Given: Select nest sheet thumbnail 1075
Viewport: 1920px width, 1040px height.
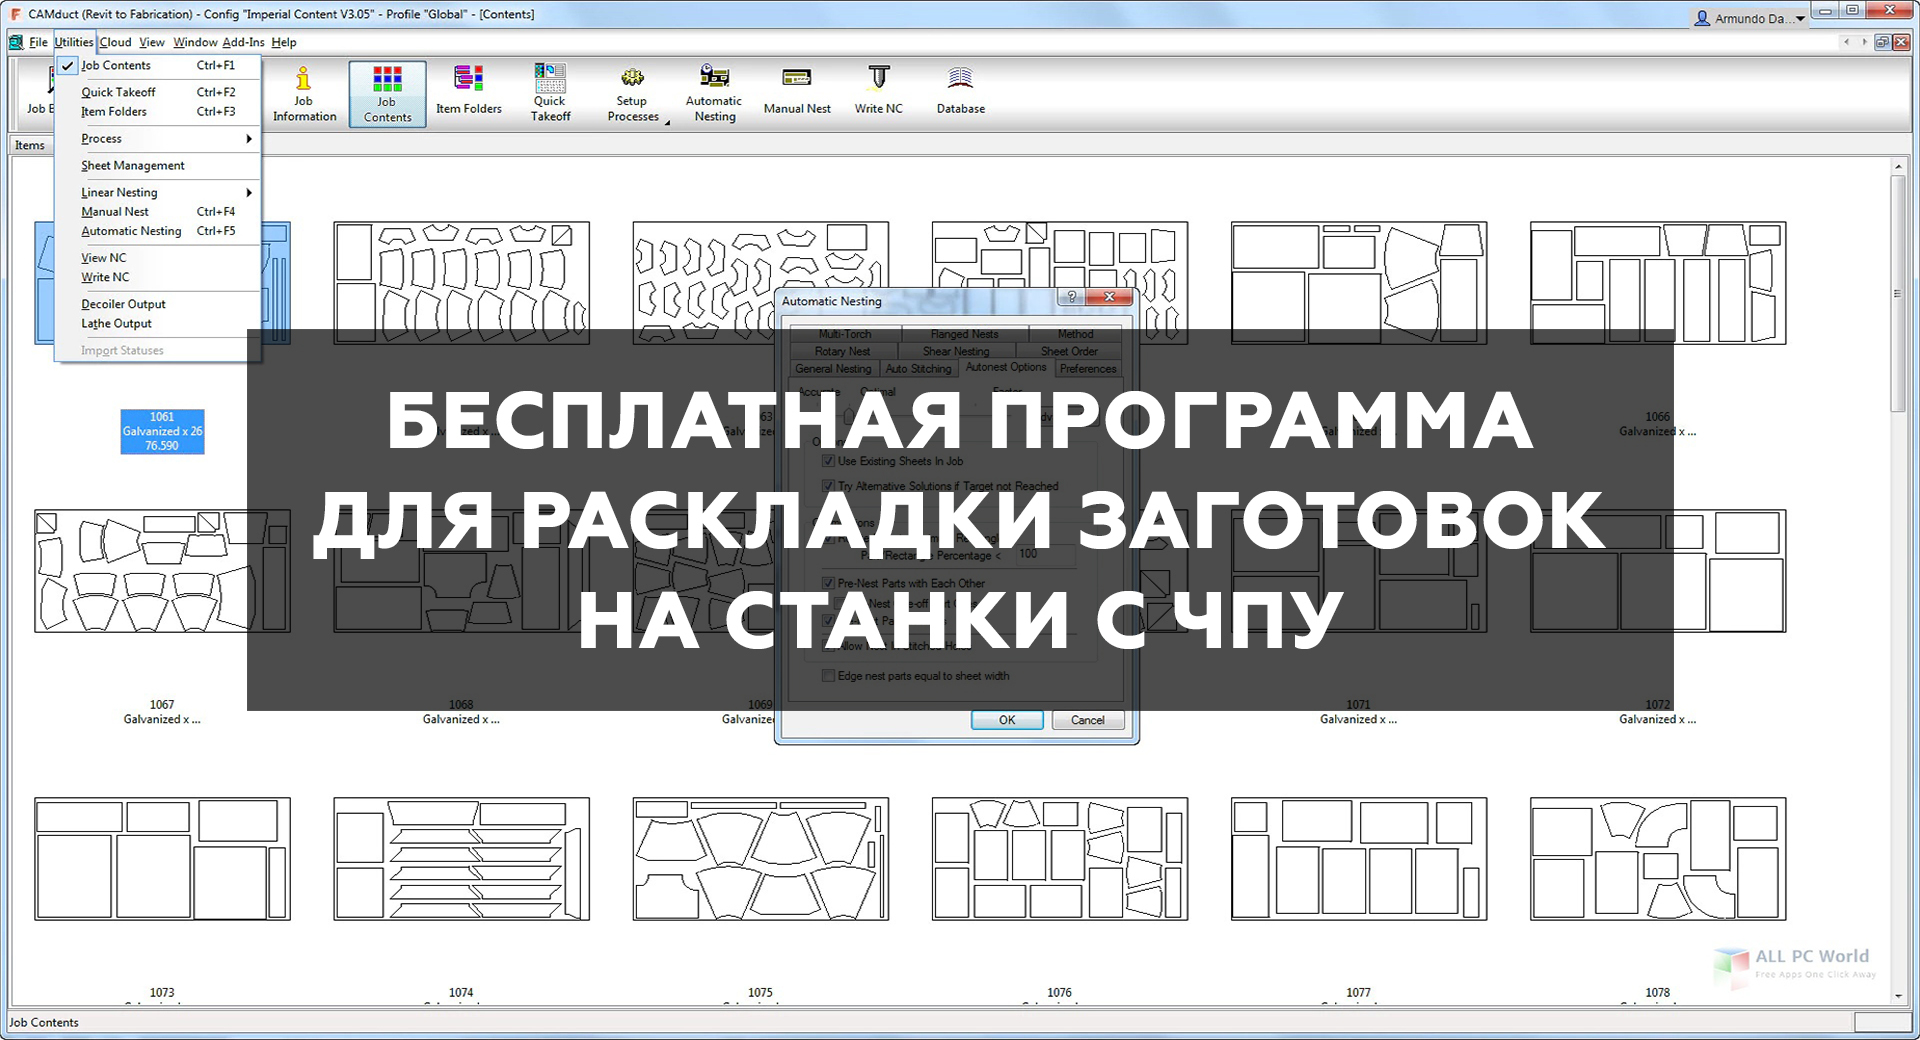Looking at the screenshot, I should [760, 859].
